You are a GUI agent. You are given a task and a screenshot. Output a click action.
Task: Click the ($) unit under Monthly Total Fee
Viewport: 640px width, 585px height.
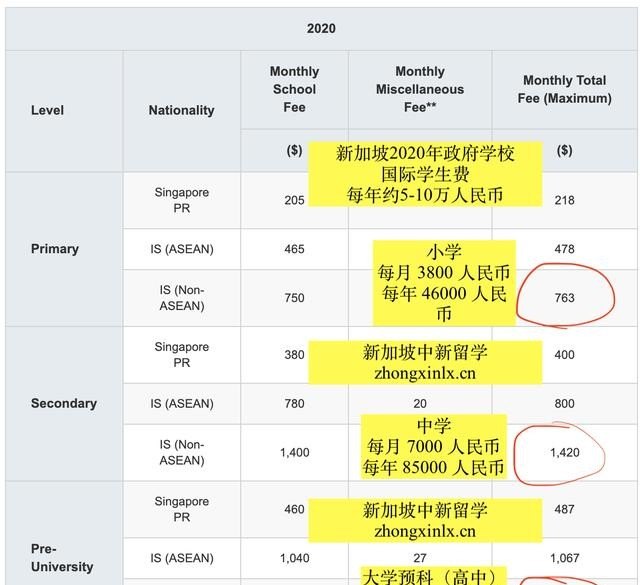(564, 151)
